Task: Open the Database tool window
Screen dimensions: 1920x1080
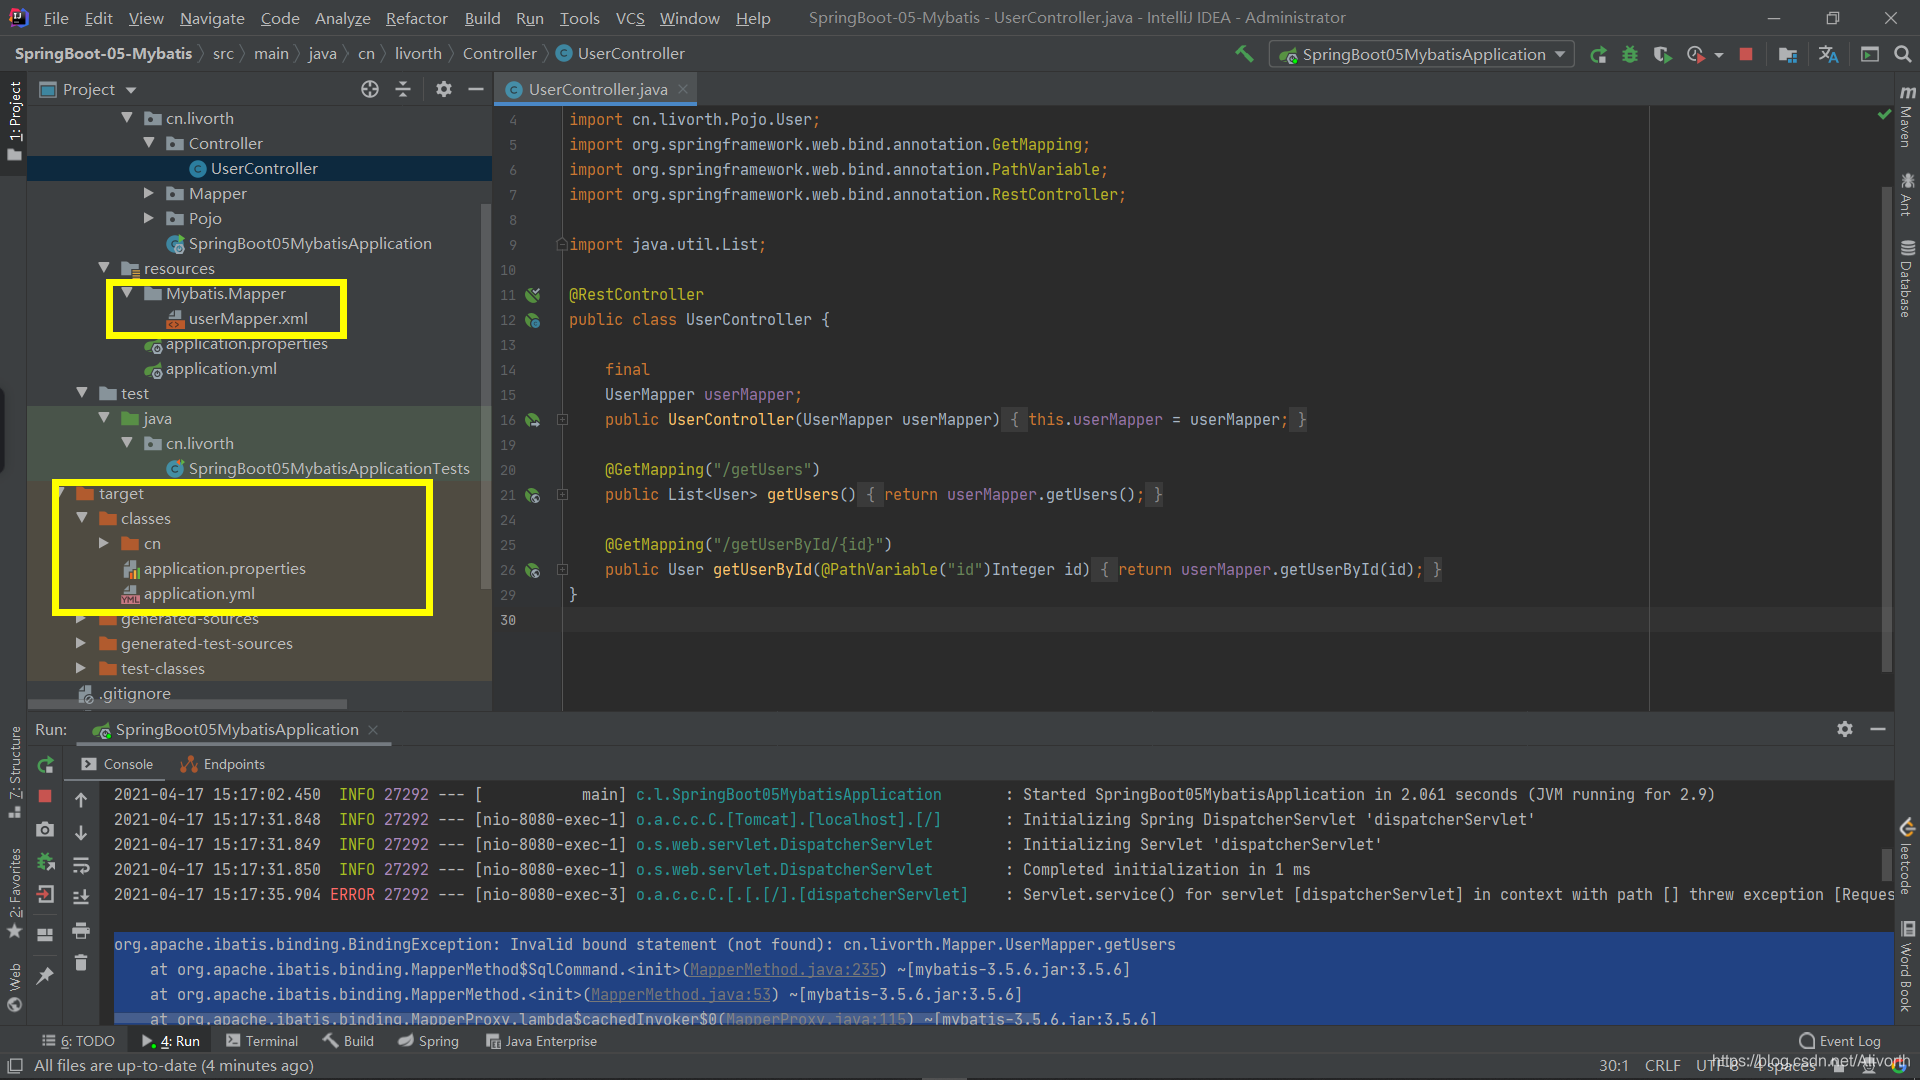Action: (1906, 278)
